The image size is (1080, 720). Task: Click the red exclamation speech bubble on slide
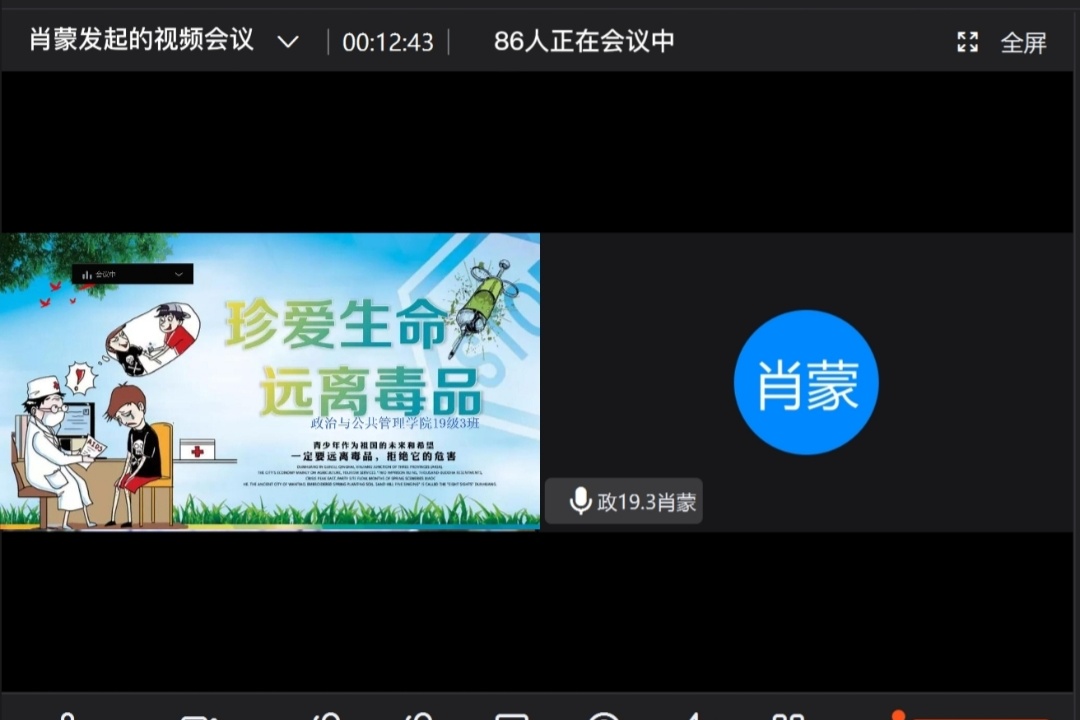[x=79, y=379]
